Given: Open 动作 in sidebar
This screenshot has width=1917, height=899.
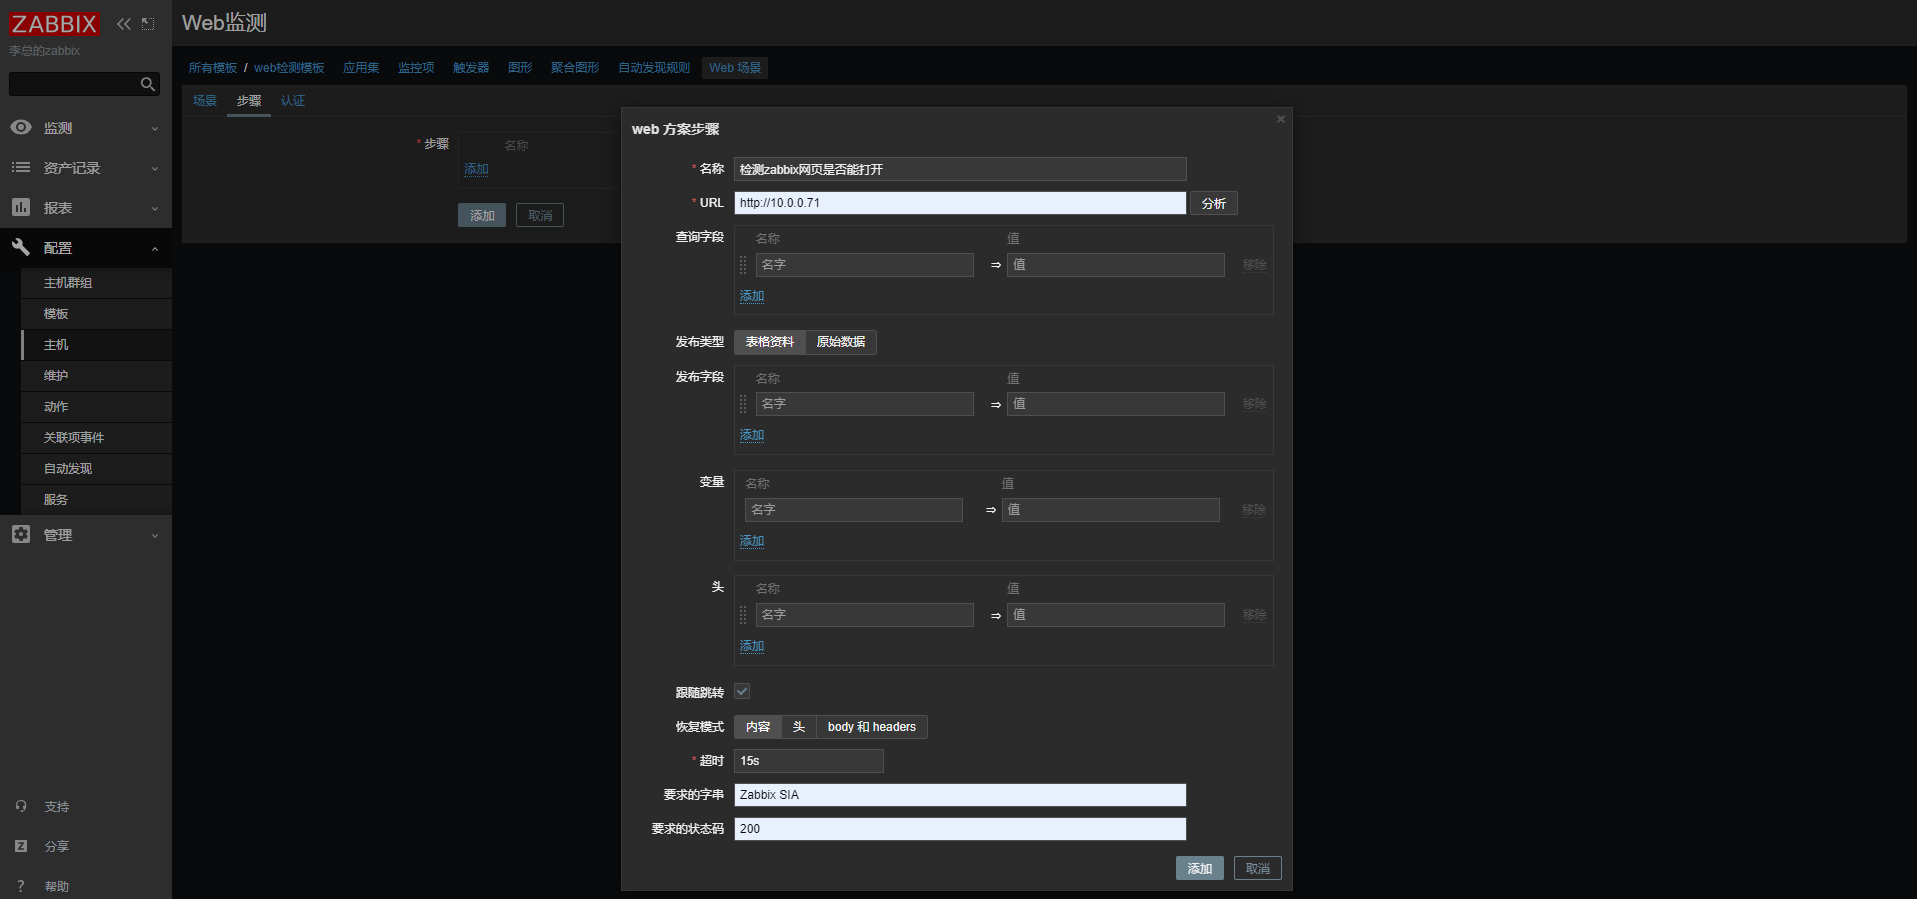Looking at the screenshot, I should (x=96, y=407).
